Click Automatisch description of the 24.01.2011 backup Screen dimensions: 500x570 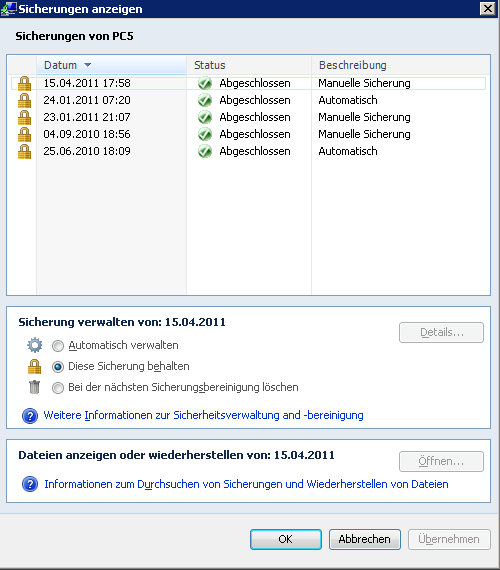point(348,100)
